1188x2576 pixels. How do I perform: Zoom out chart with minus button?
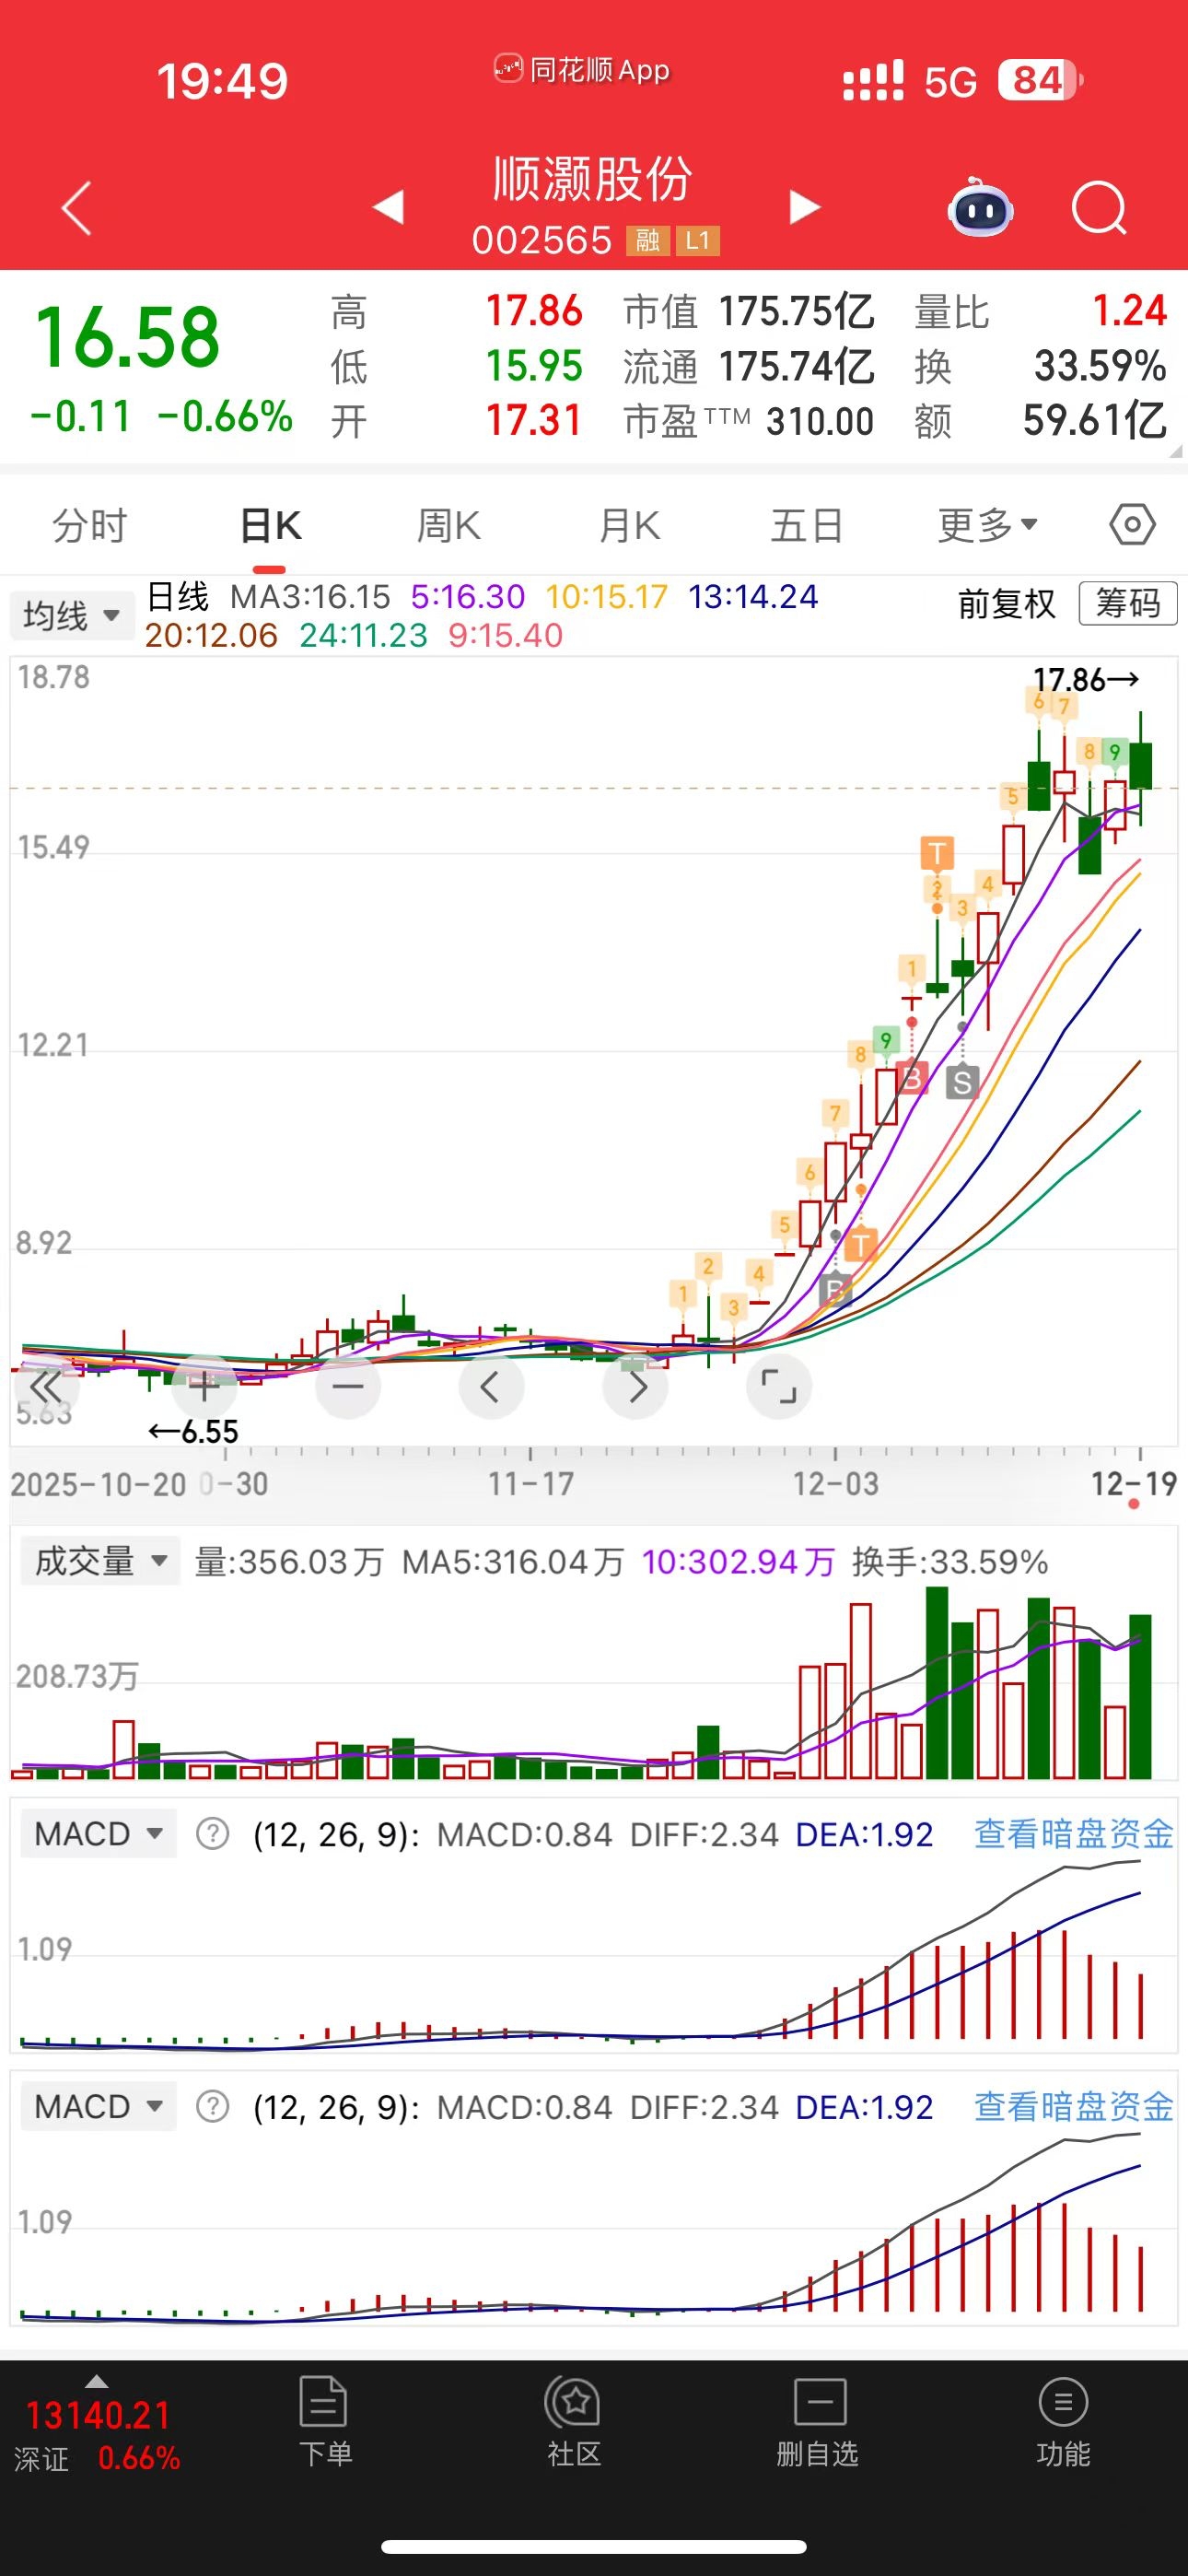point(348,1387)
